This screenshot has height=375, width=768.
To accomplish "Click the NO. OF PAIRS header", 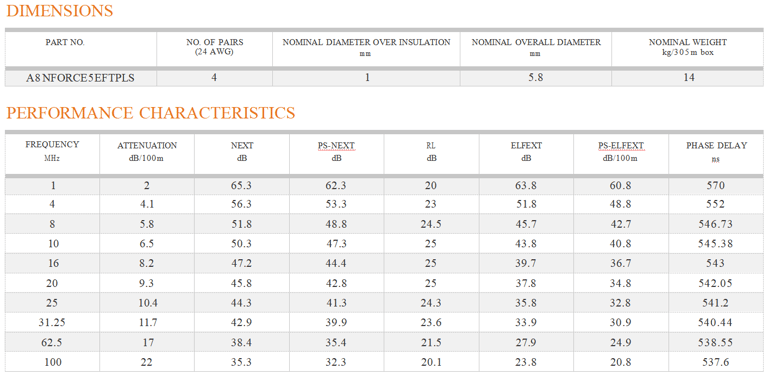I will coord(215,47).
